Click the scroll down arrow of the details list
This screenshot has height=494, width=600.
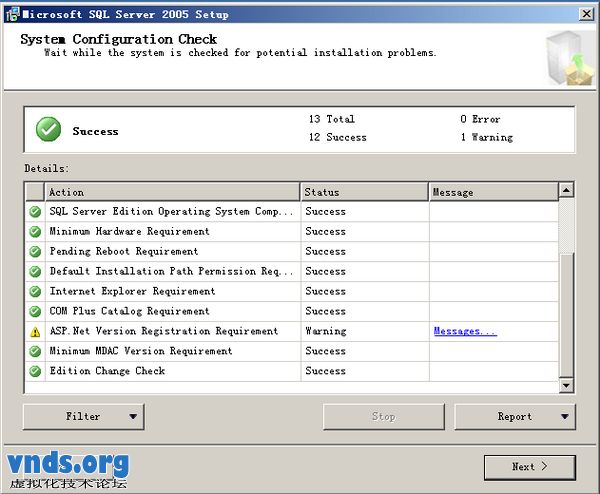tap(566, 385)
